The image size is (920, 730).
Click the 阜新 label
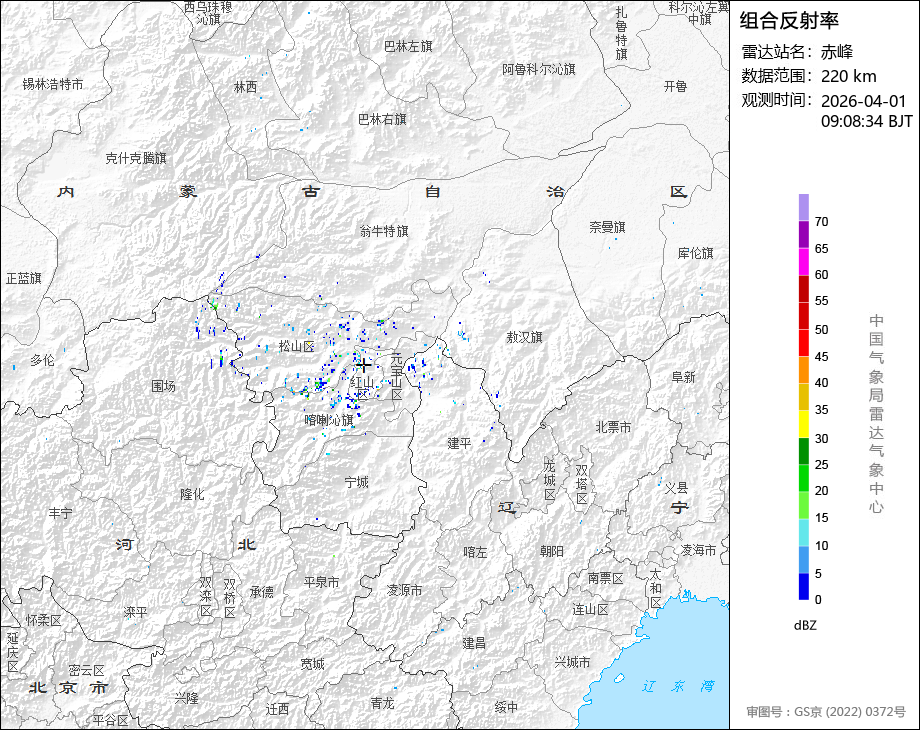coord(684,377)
